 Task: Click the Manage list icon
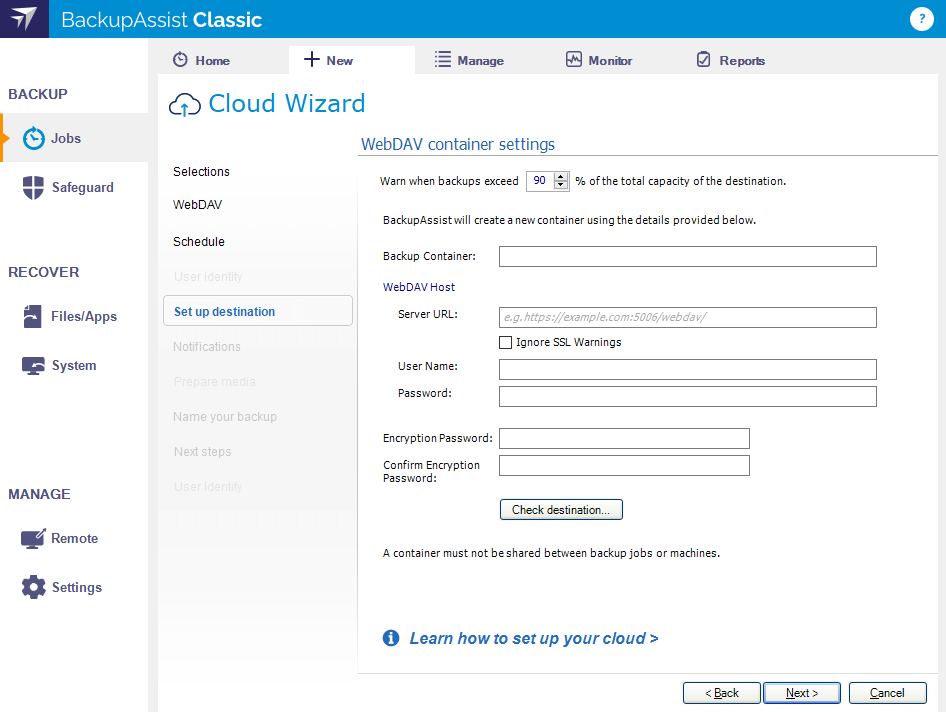443,59
